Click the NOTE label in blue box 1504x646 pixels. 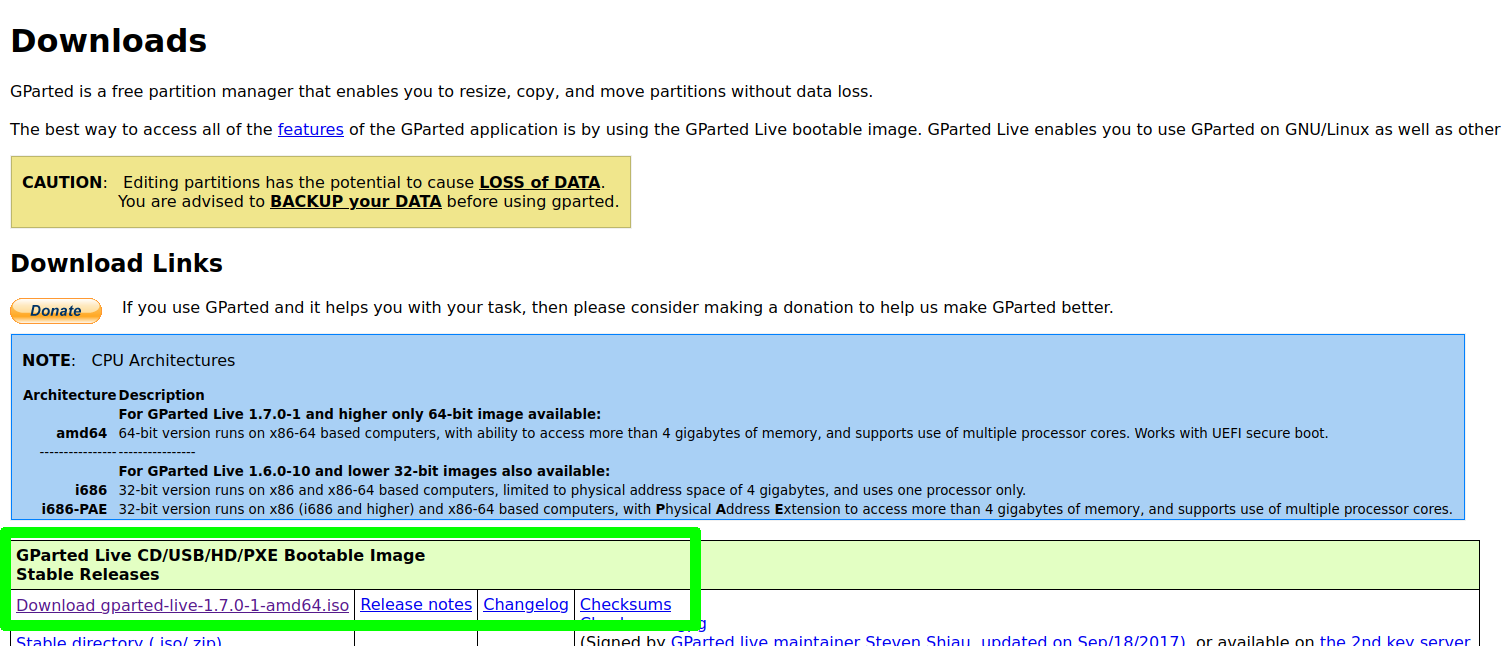coord(47,361)
